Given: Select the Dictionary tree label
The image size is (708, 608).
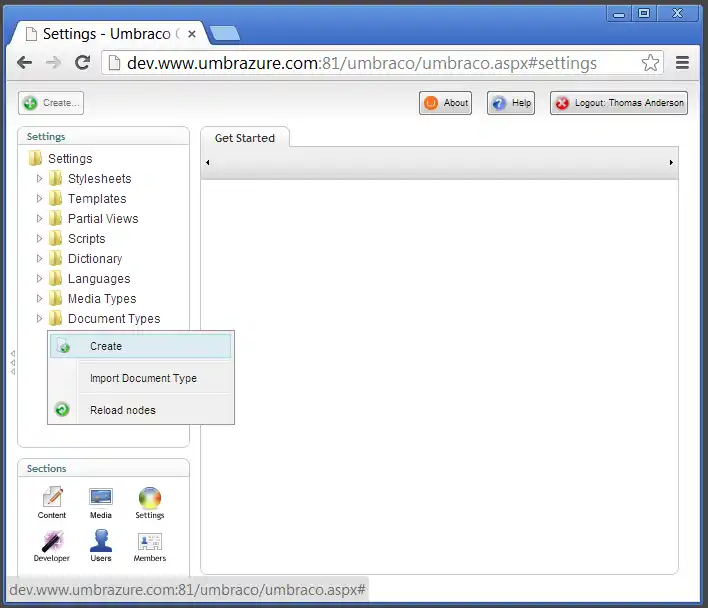Looking at the screenshot, I should click(x=95, y=259).
